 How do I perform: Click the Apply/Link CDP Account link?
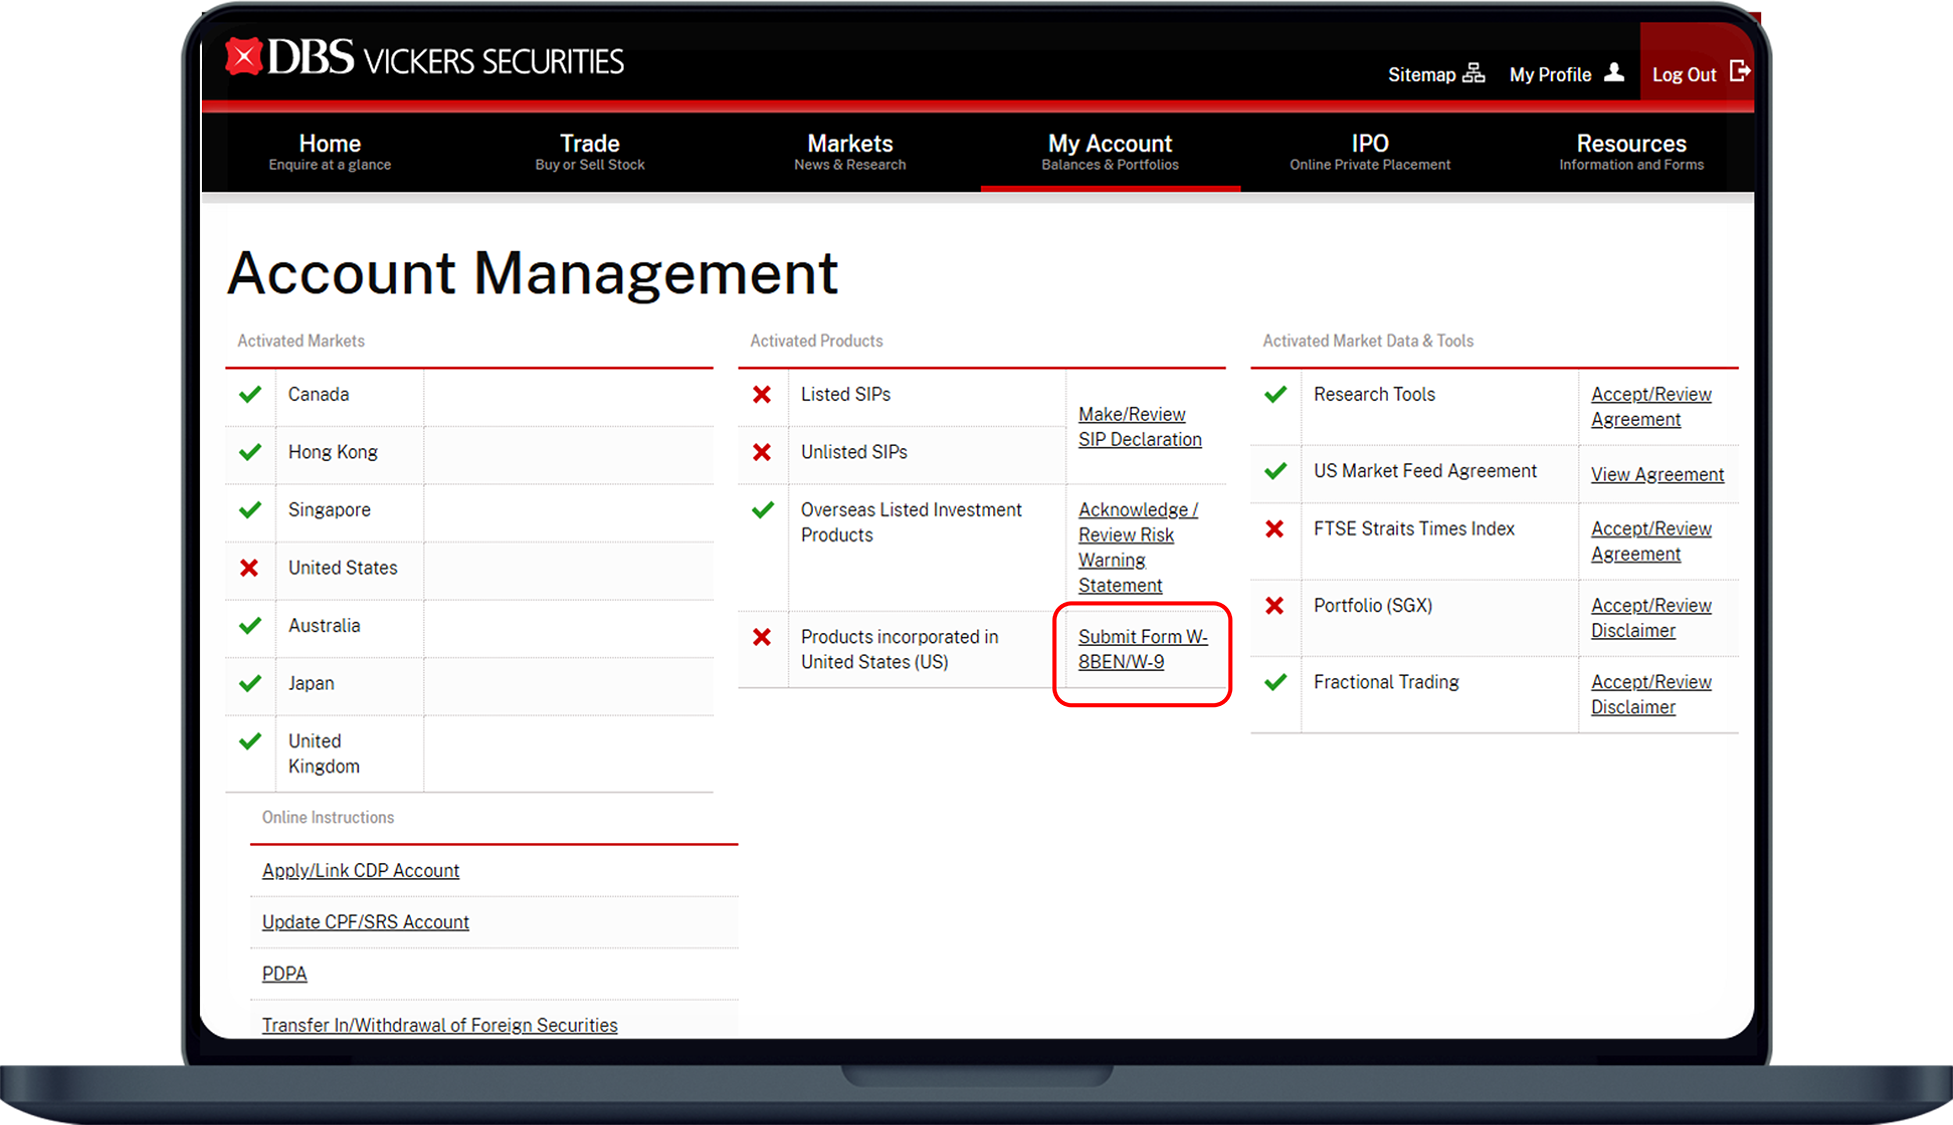(361, 871)
